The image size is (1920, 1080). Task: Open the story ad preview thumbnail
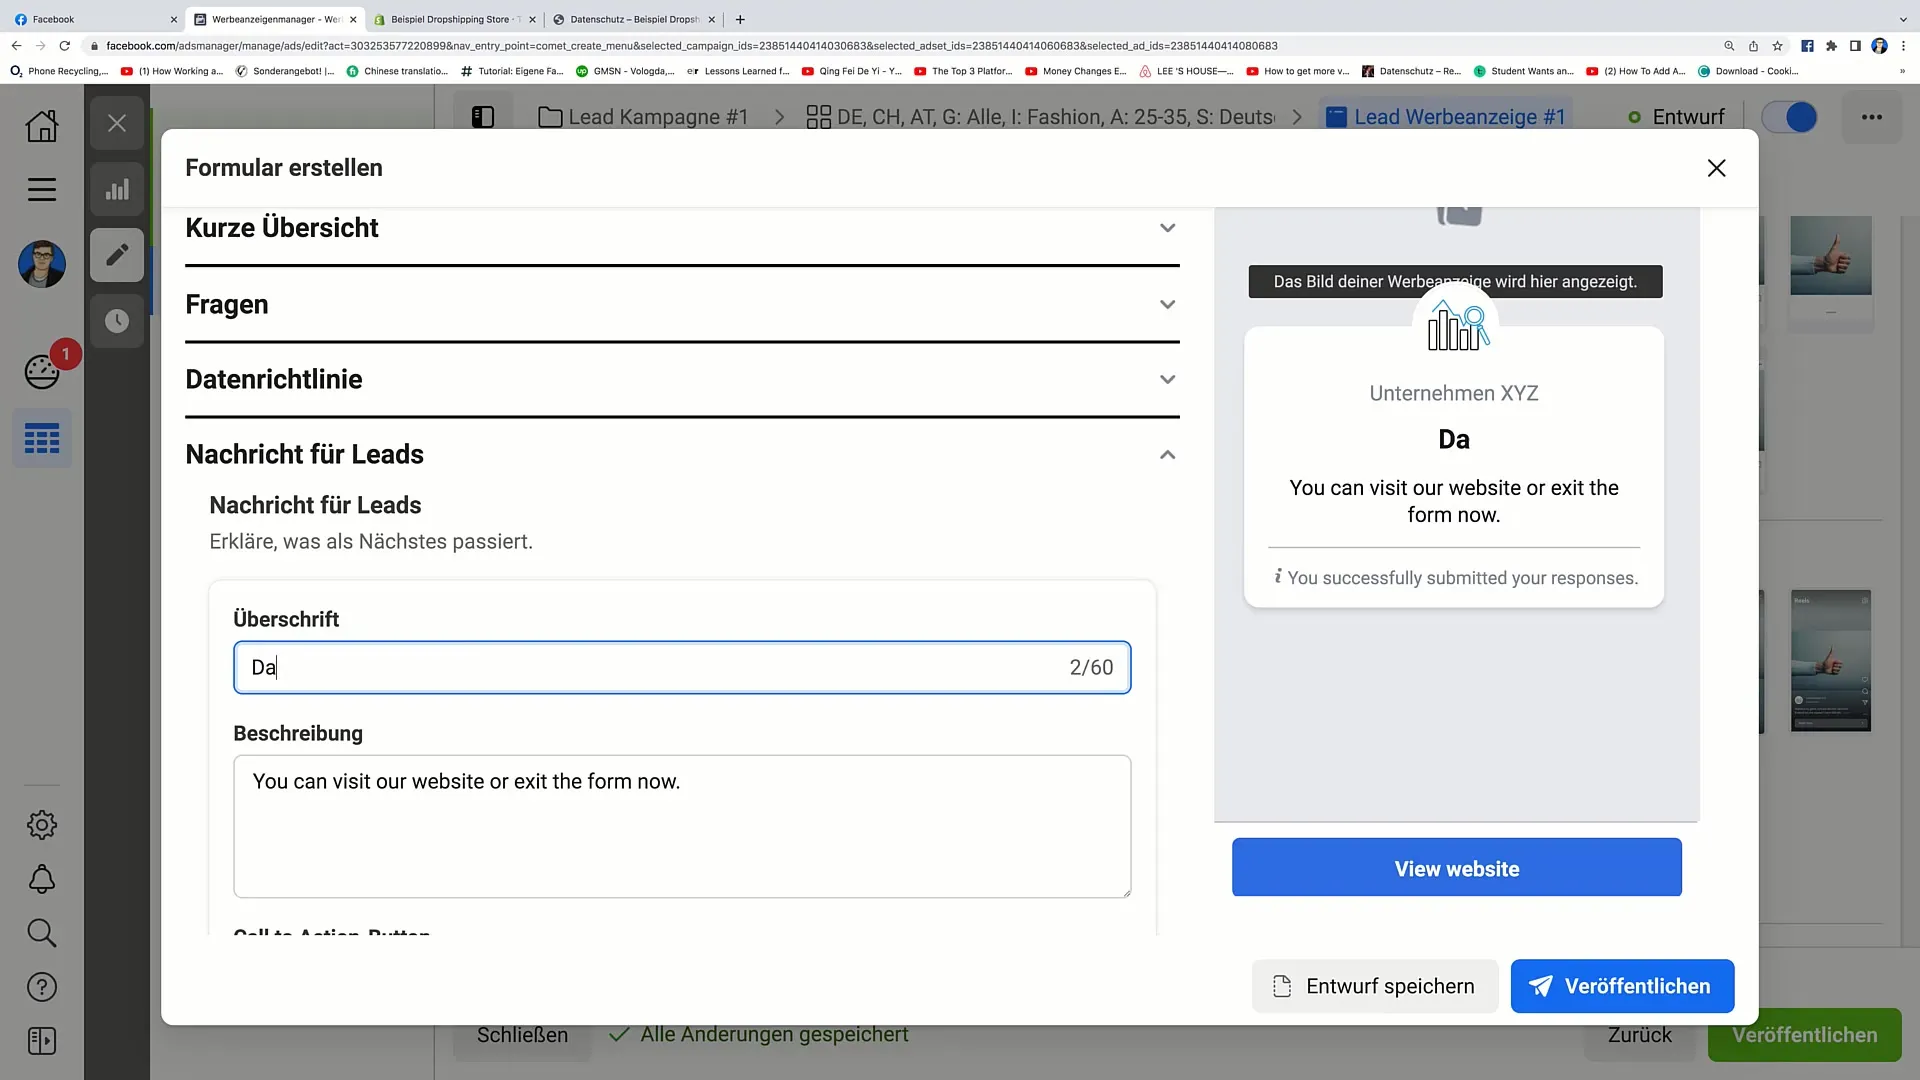(1830, 660)
